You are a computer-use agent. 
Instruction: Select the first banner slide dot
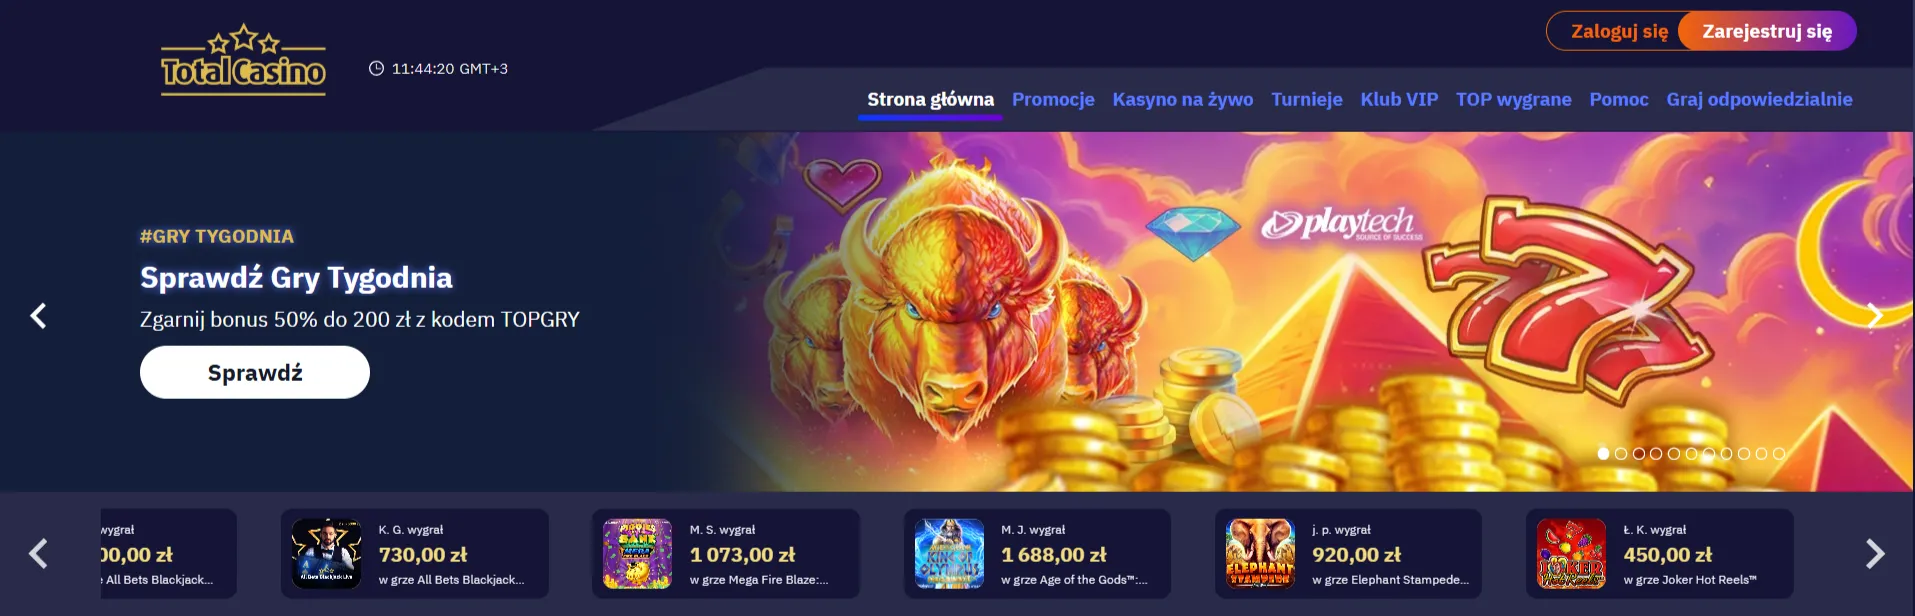click(x=1603, y=453)
